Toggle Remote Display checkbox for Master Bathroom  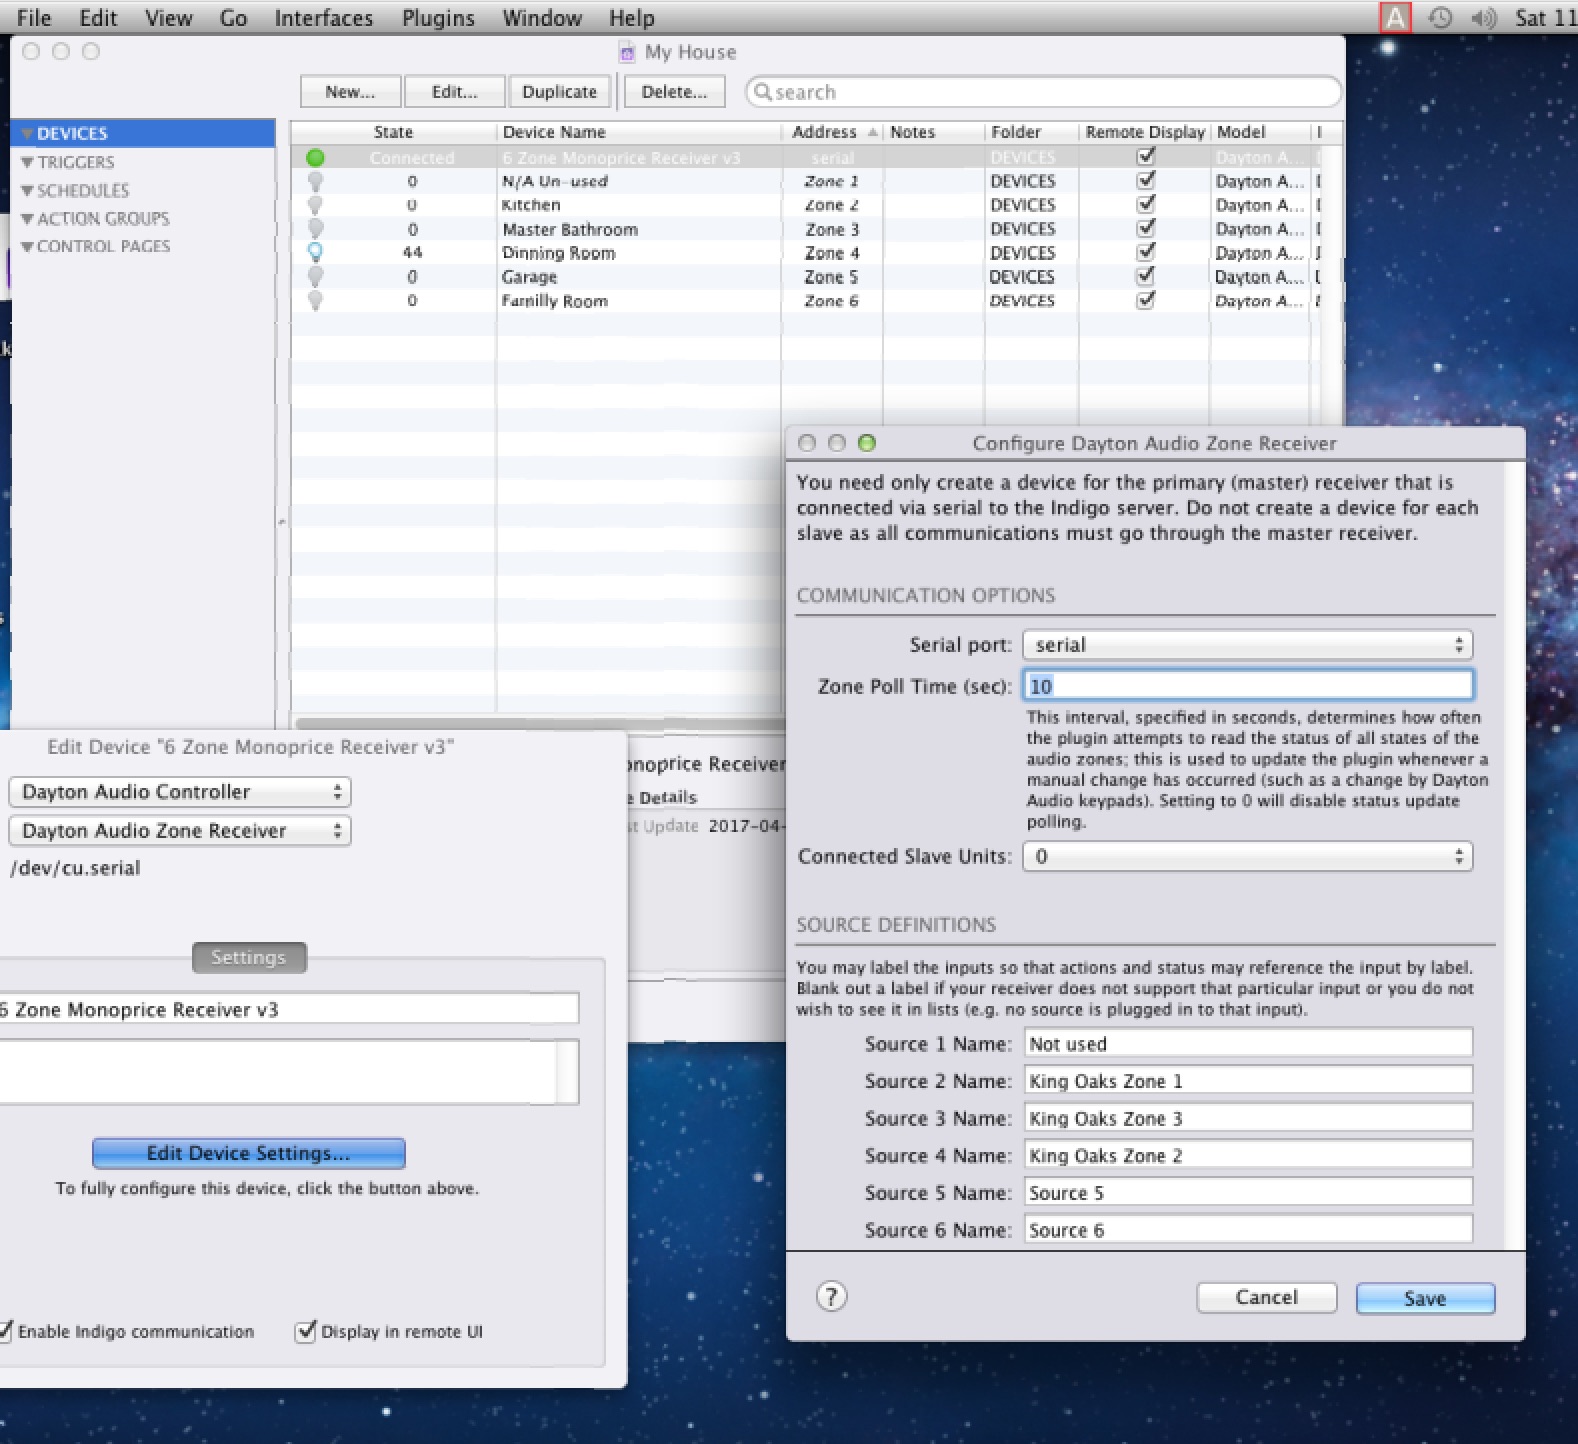click(x=1146, y=228)
